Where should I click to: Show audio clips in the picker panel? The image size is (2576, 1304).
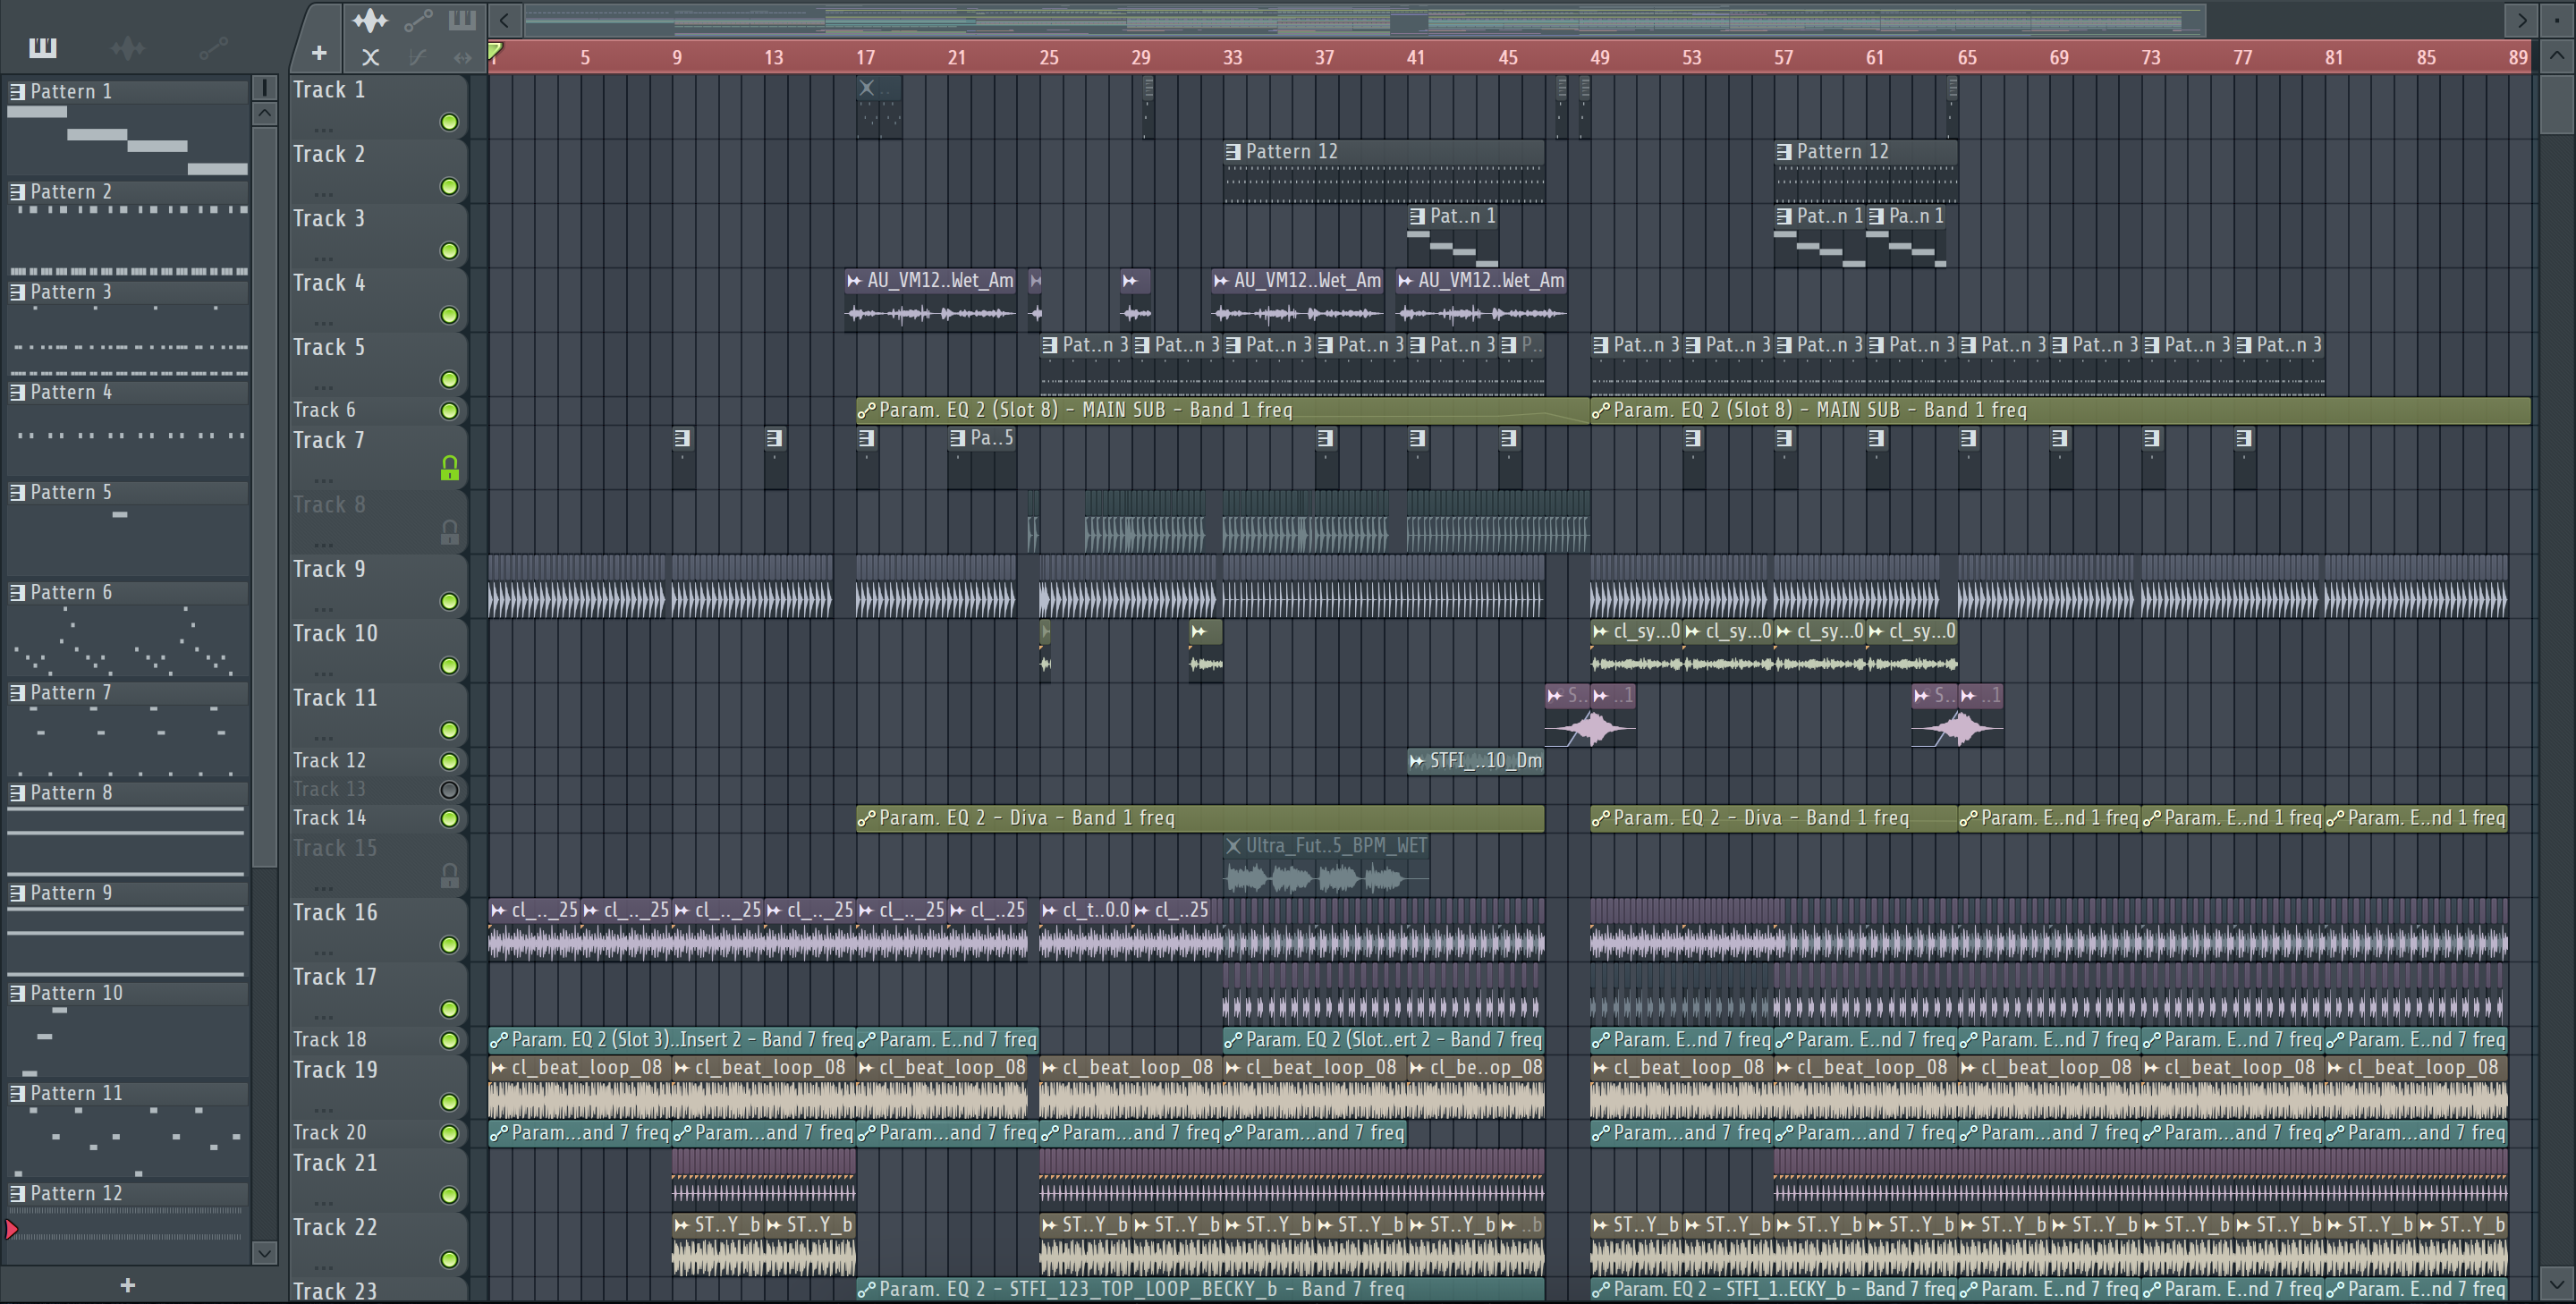coord(128,47)
